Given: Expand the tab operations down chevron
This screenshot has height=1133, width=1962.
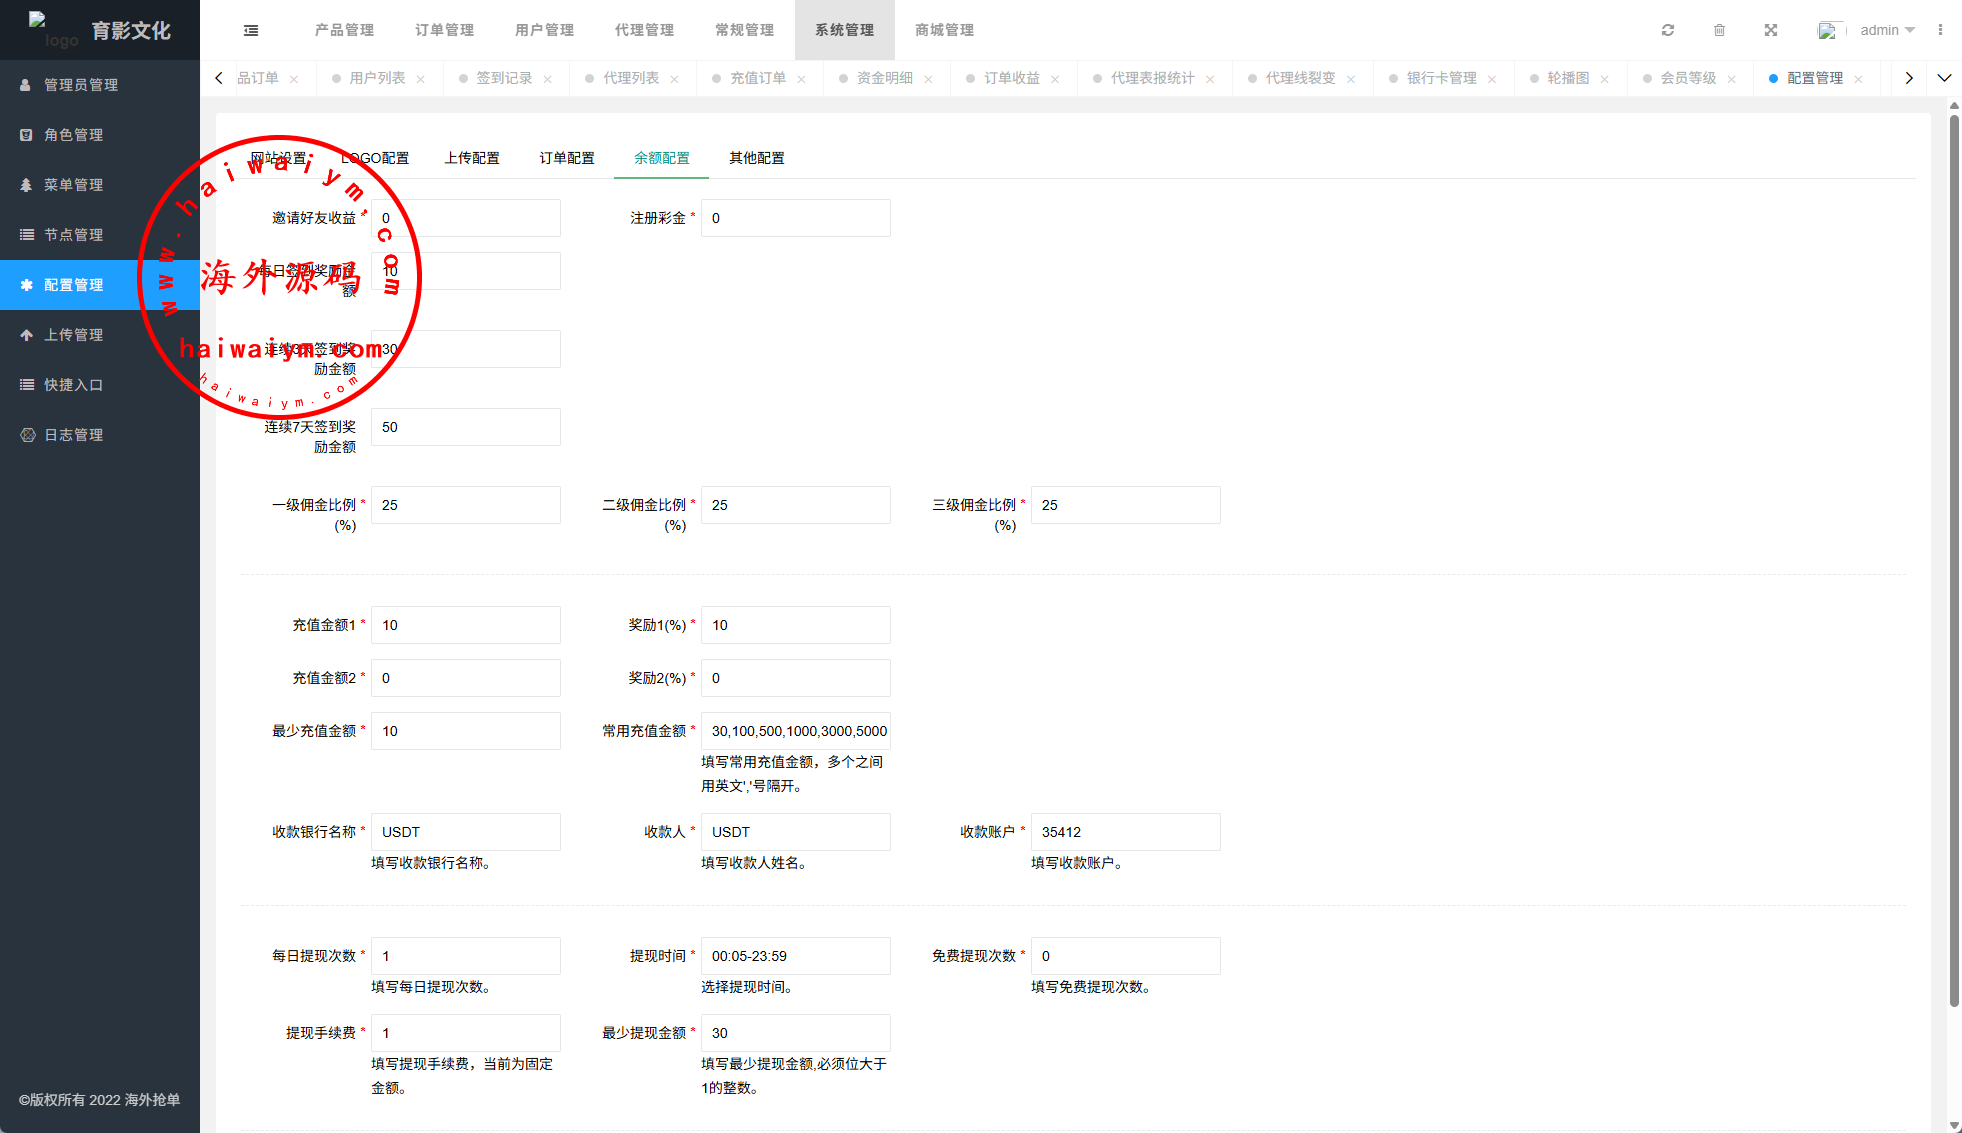Looking at the screenshot, I should click(x=1944, y=78).
